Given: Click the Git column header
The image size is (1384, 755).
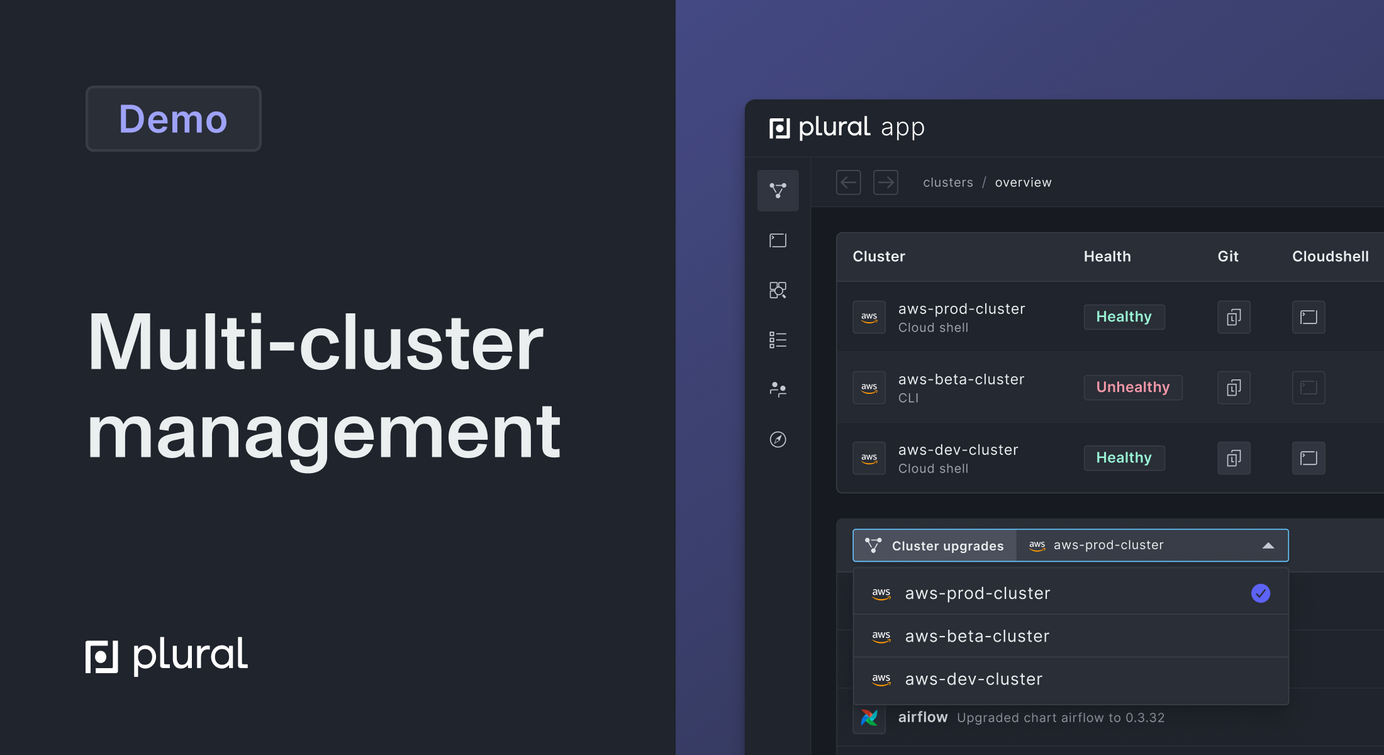Looking at the screenshot, I should pyautogui.click(x=1228, y=256).
